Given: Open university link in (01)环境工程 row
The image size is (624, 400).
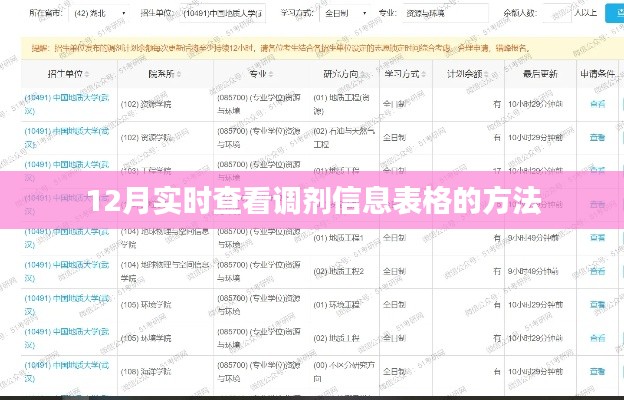Looking at the screenshot, I should 67,304.
